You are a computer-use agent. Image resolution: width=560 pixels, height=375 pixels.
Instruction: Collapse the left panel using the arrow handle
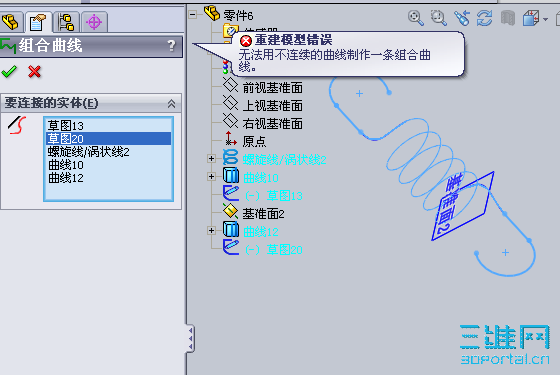190,338
